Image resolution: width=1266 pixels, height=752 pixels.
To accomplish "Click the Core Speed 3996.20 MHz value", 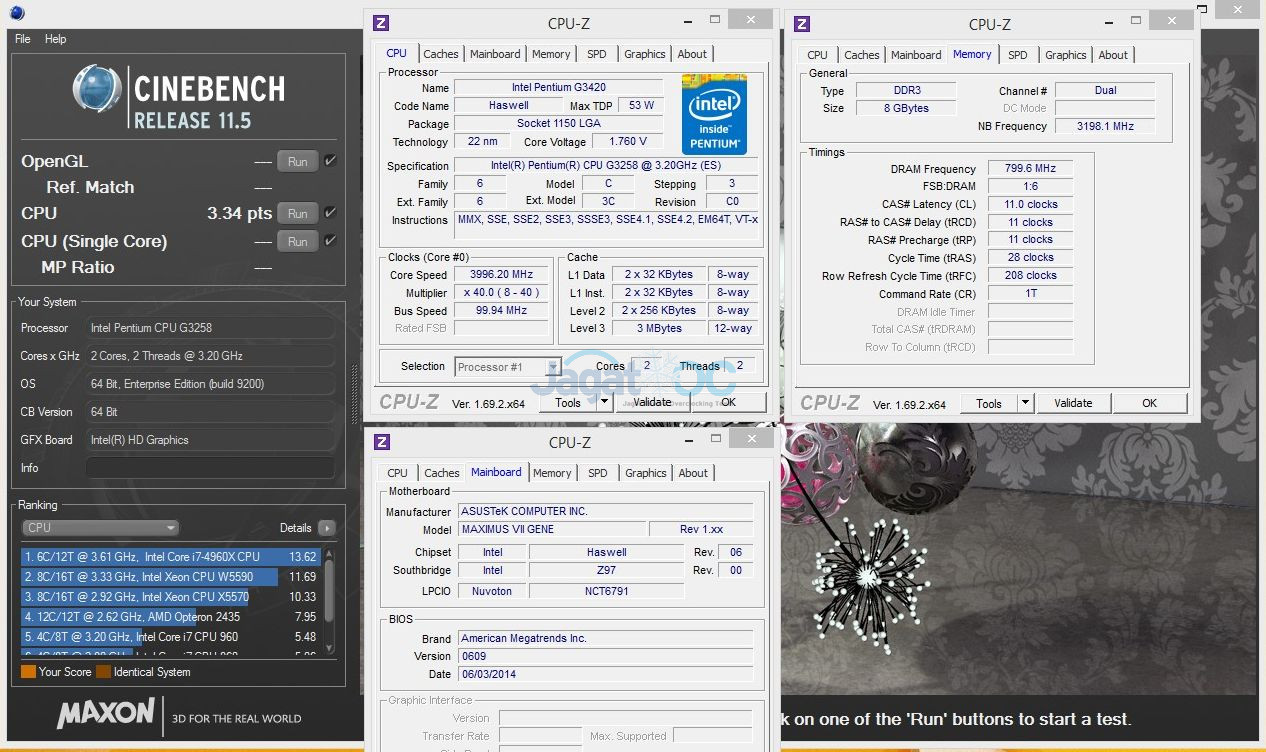I will (x=502, y=274).
